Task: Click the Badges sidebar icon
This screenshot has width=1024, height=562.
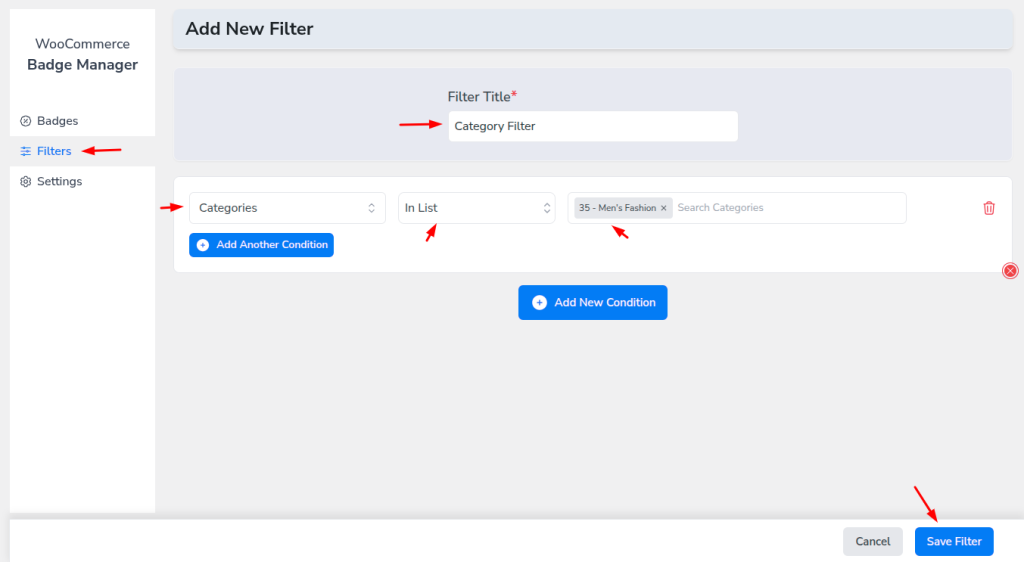Action: tap(25, 121)
